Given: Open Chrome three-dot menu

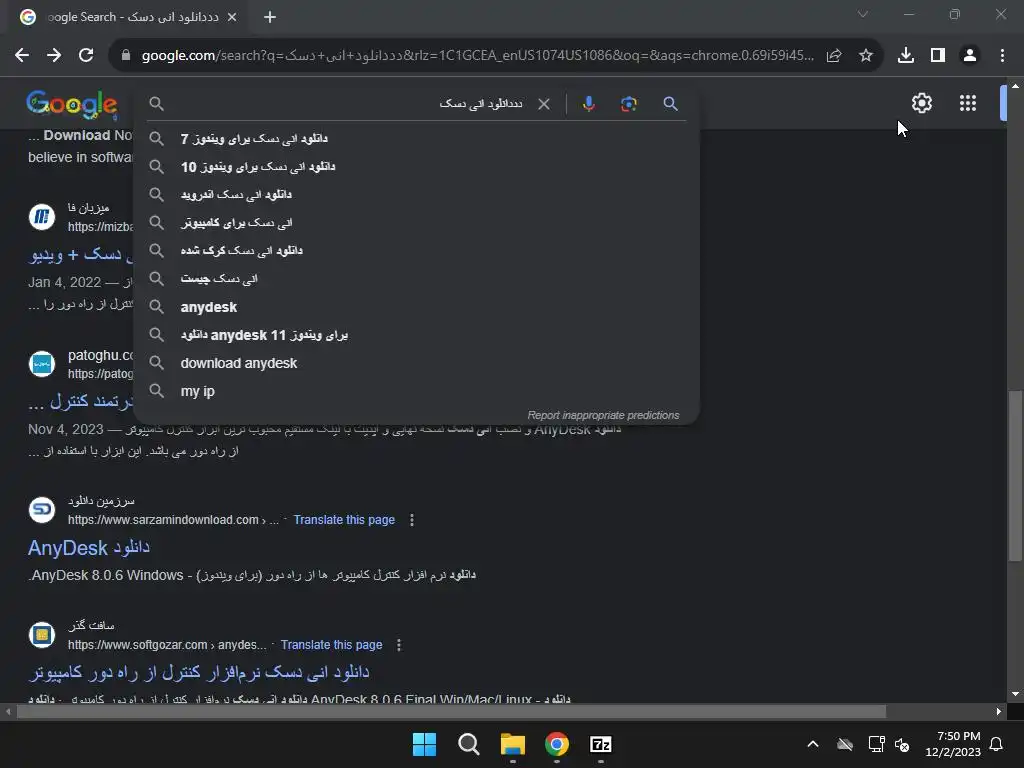Looking at the screenshot, I should [1002, 56].
